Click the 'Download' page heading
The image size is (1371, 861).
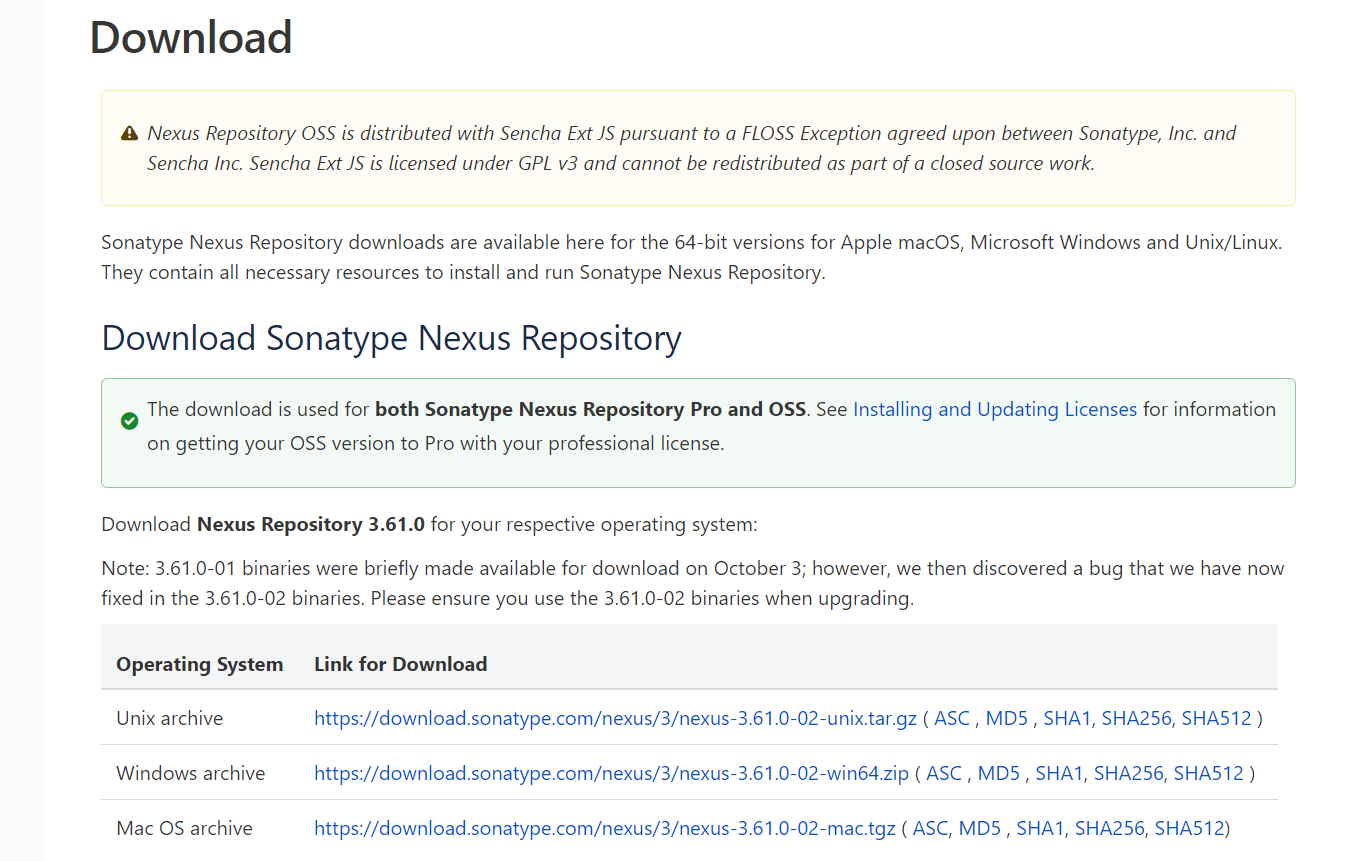click(191, 38)
